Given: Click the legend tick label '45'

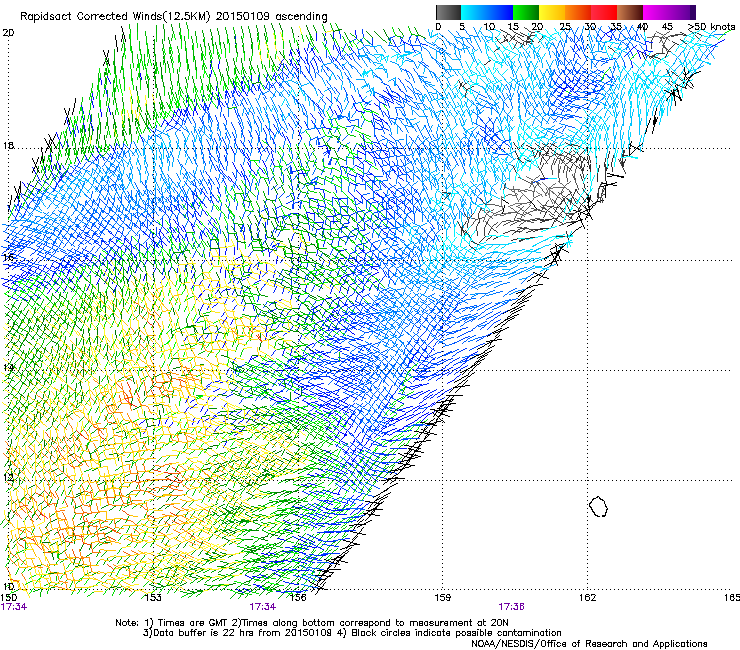Looking at the screenshot, I should (667, 27).
